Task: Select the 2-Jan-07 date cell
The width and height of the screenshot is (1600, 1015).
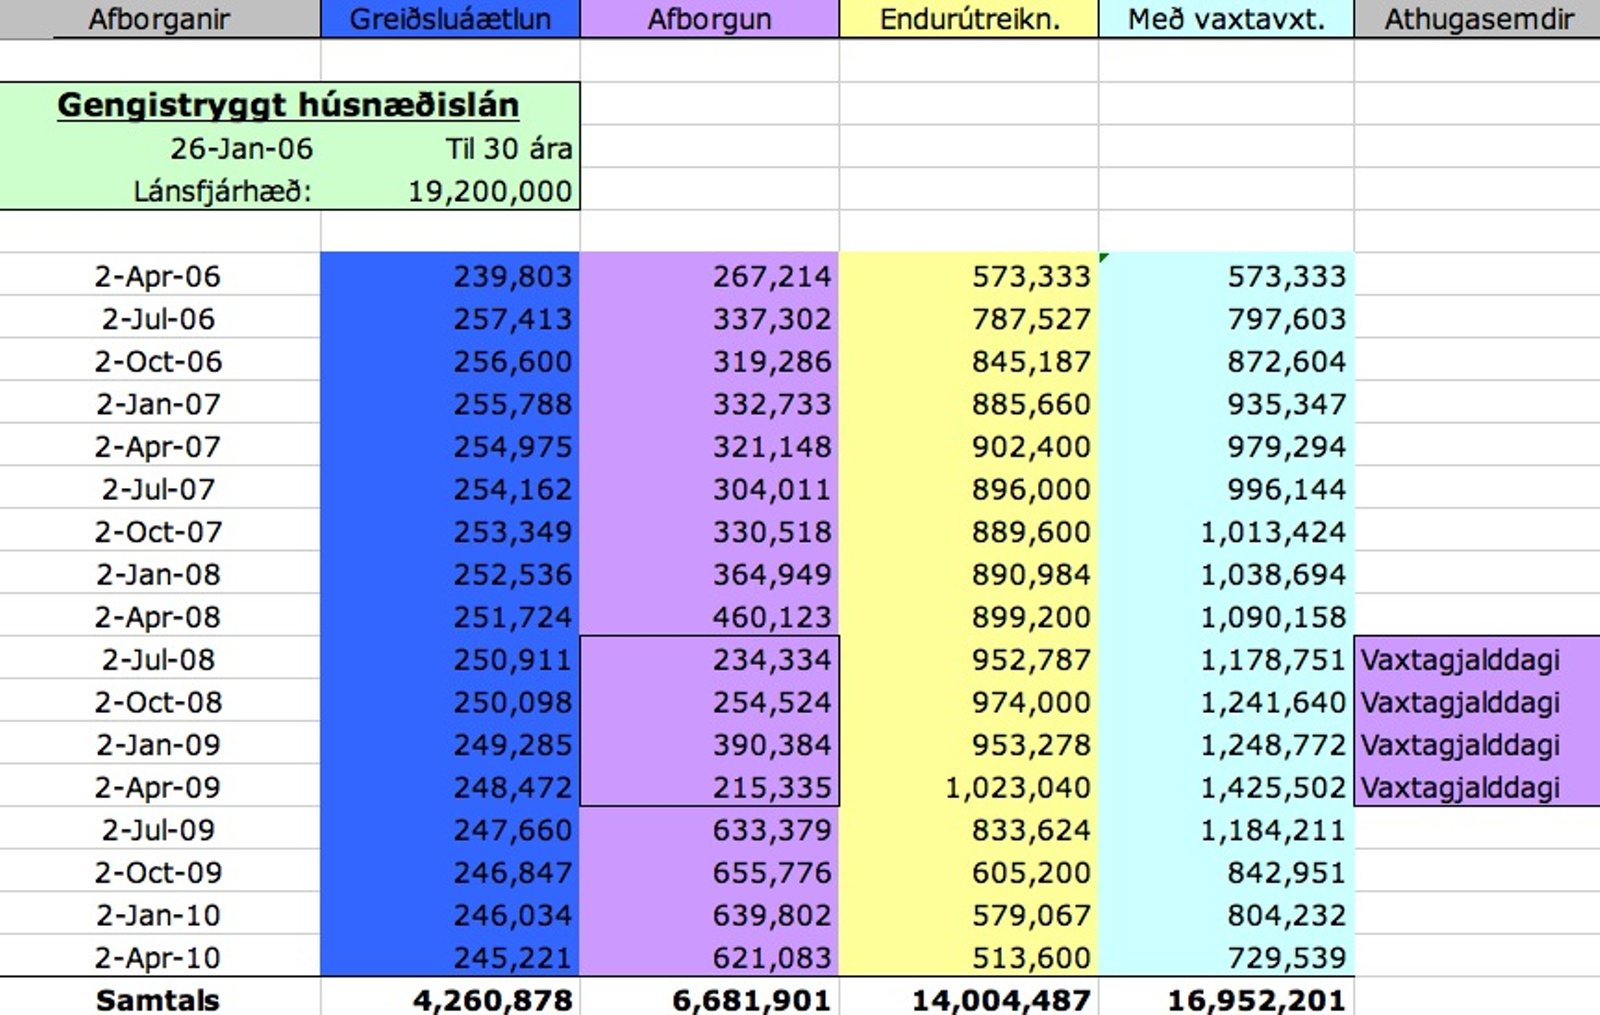Action: (x=160, y=403)
